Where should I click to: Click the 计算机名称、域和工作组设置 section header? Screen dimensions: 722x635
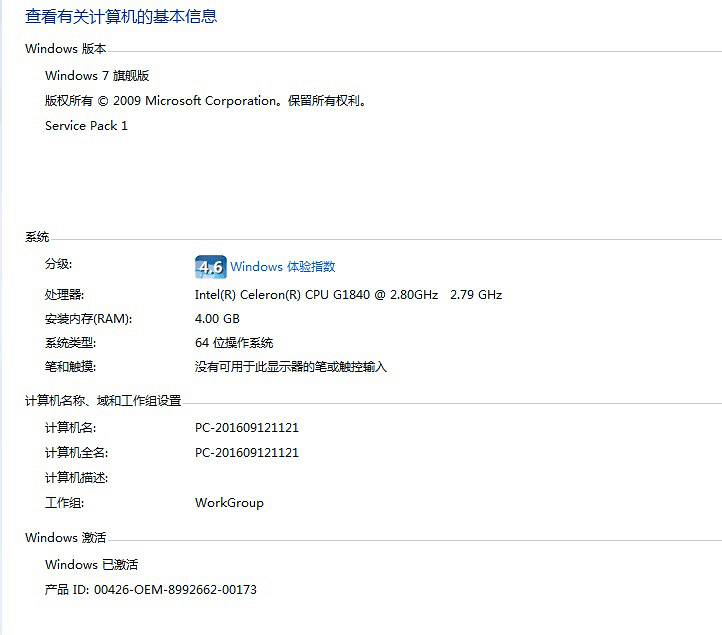pos(103,401)
